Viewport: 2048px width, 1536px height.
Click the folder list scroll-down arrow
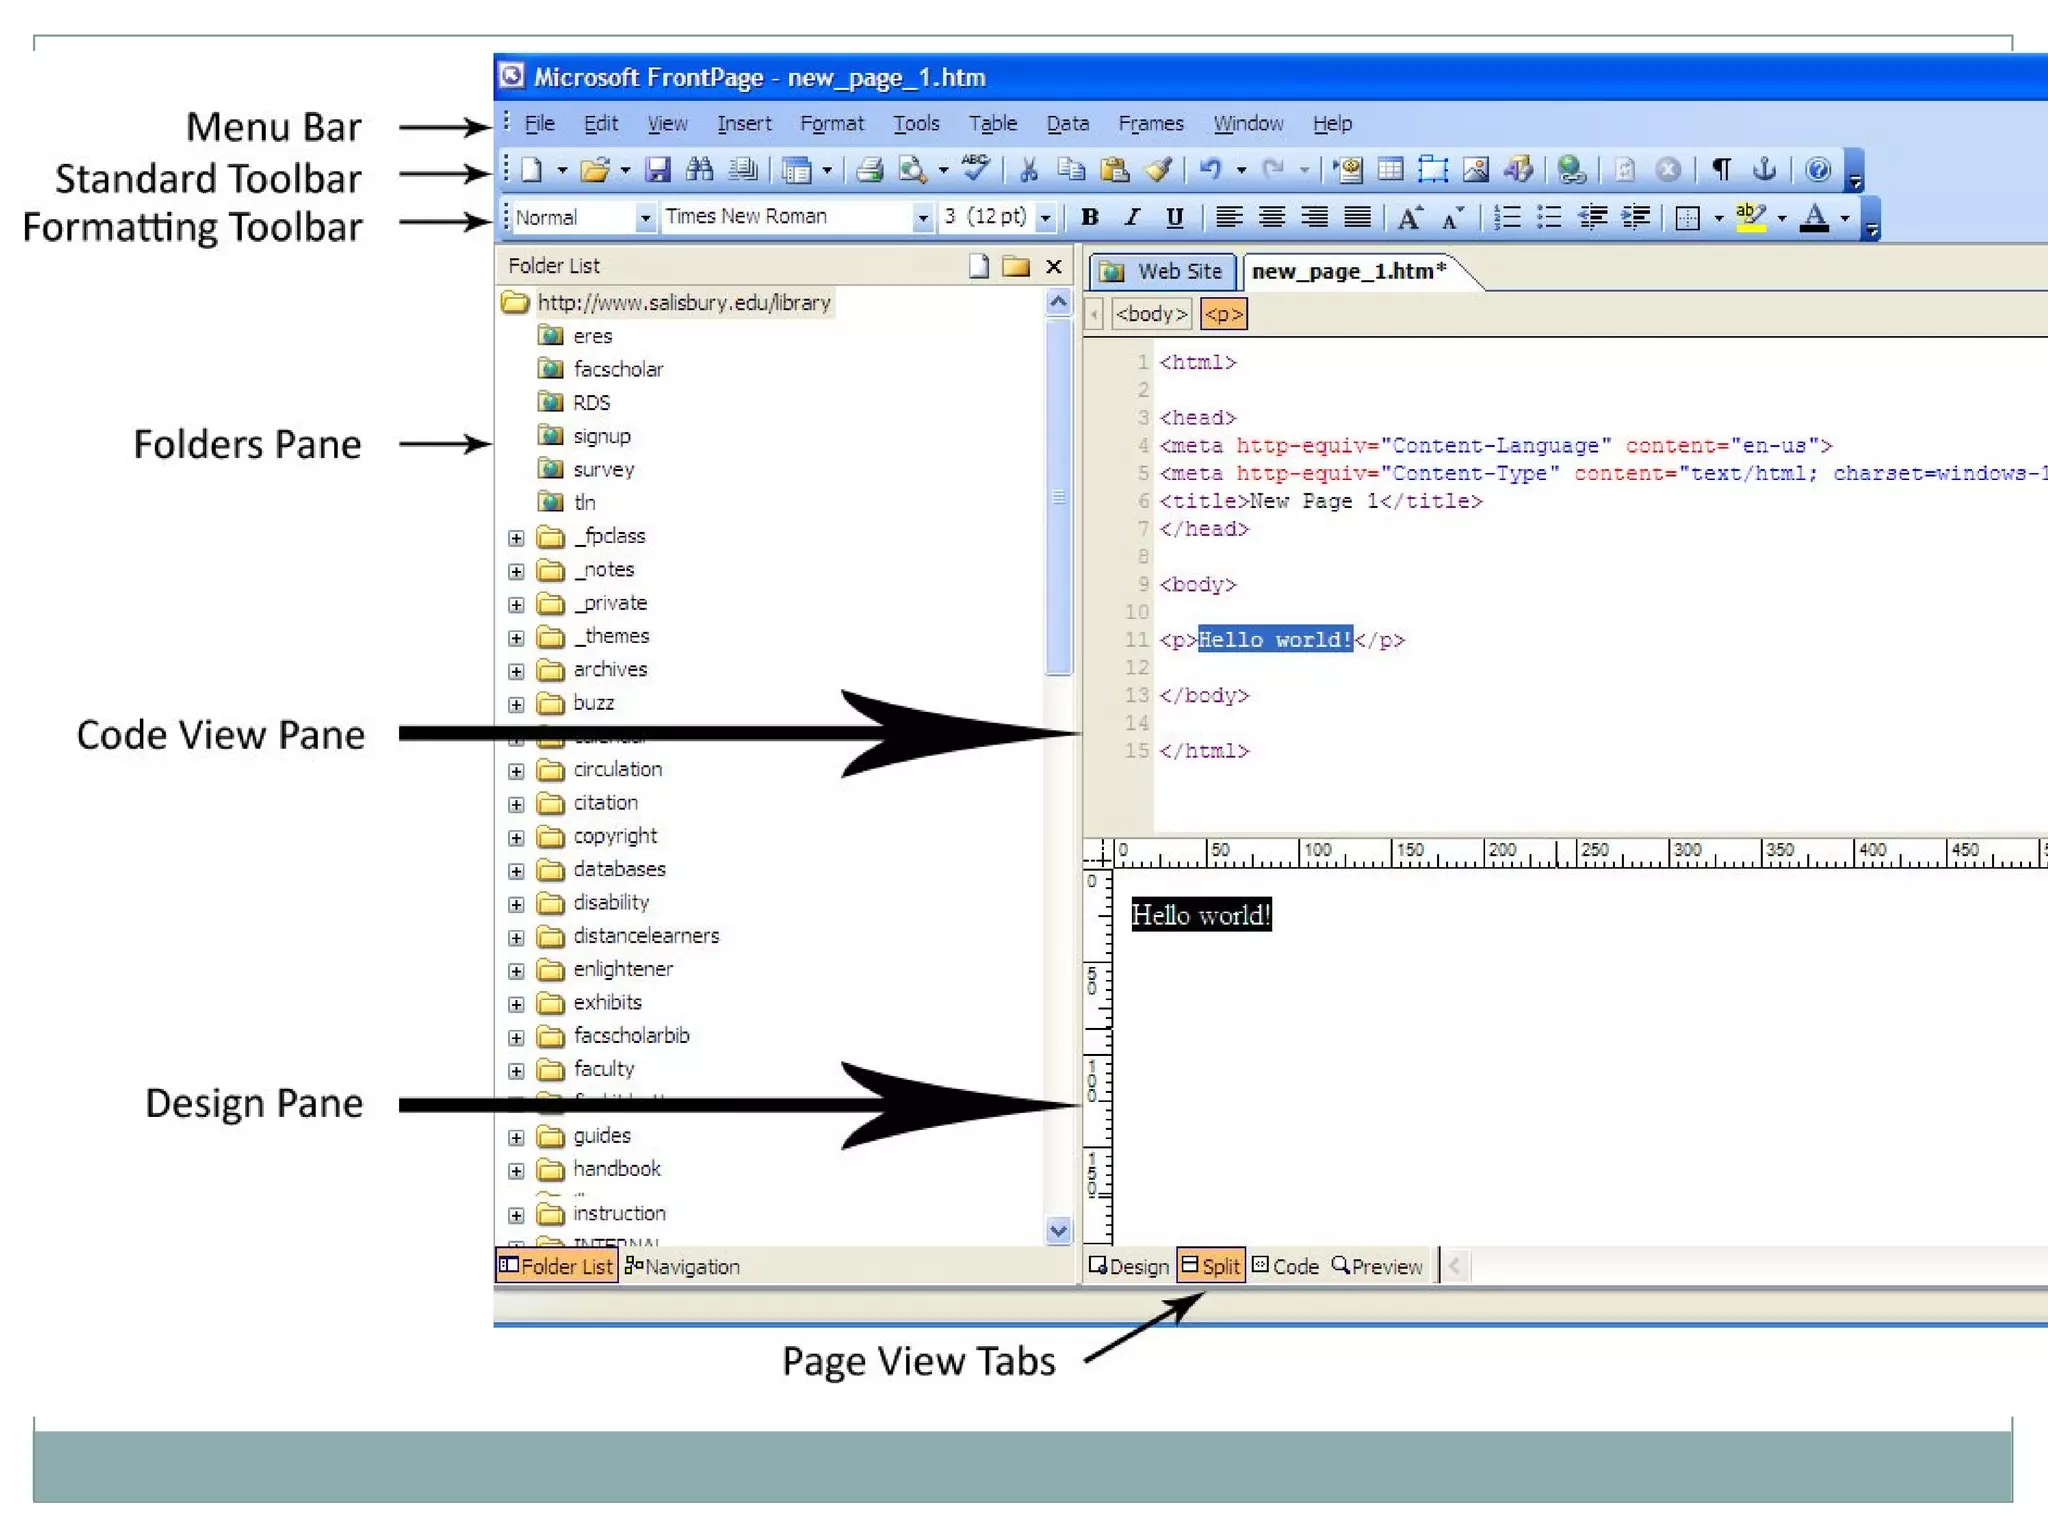tap(1058, 1230)
